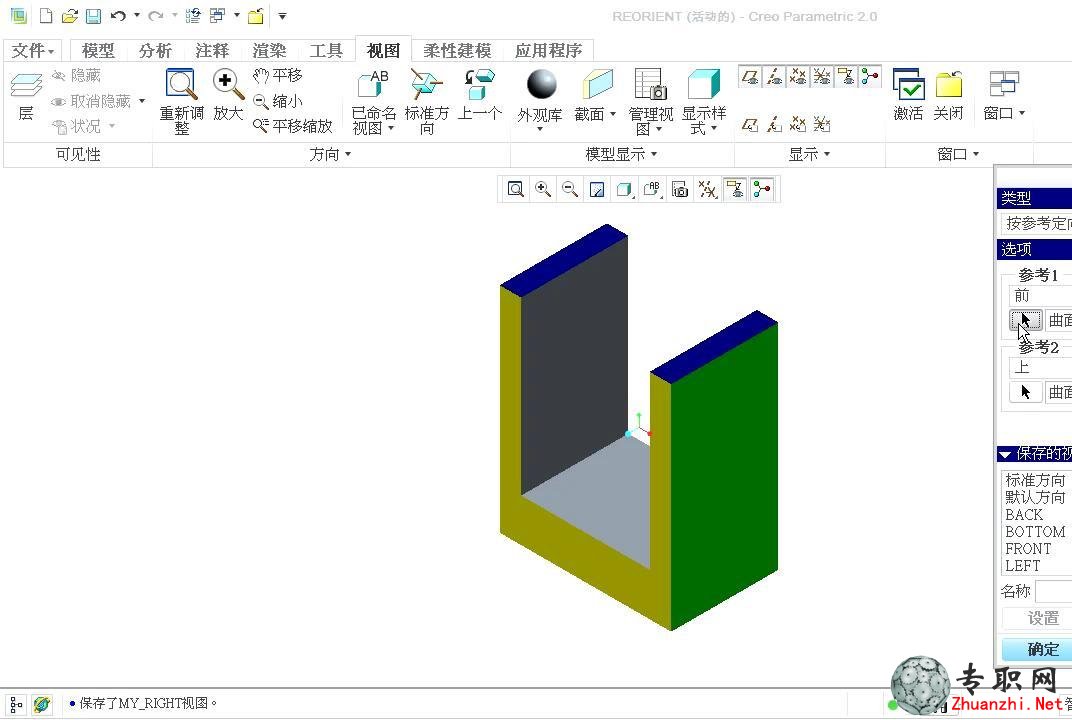1072x720 pixels.
Task: Click the browser globe icon in status bar
Action: pos(42,704)
